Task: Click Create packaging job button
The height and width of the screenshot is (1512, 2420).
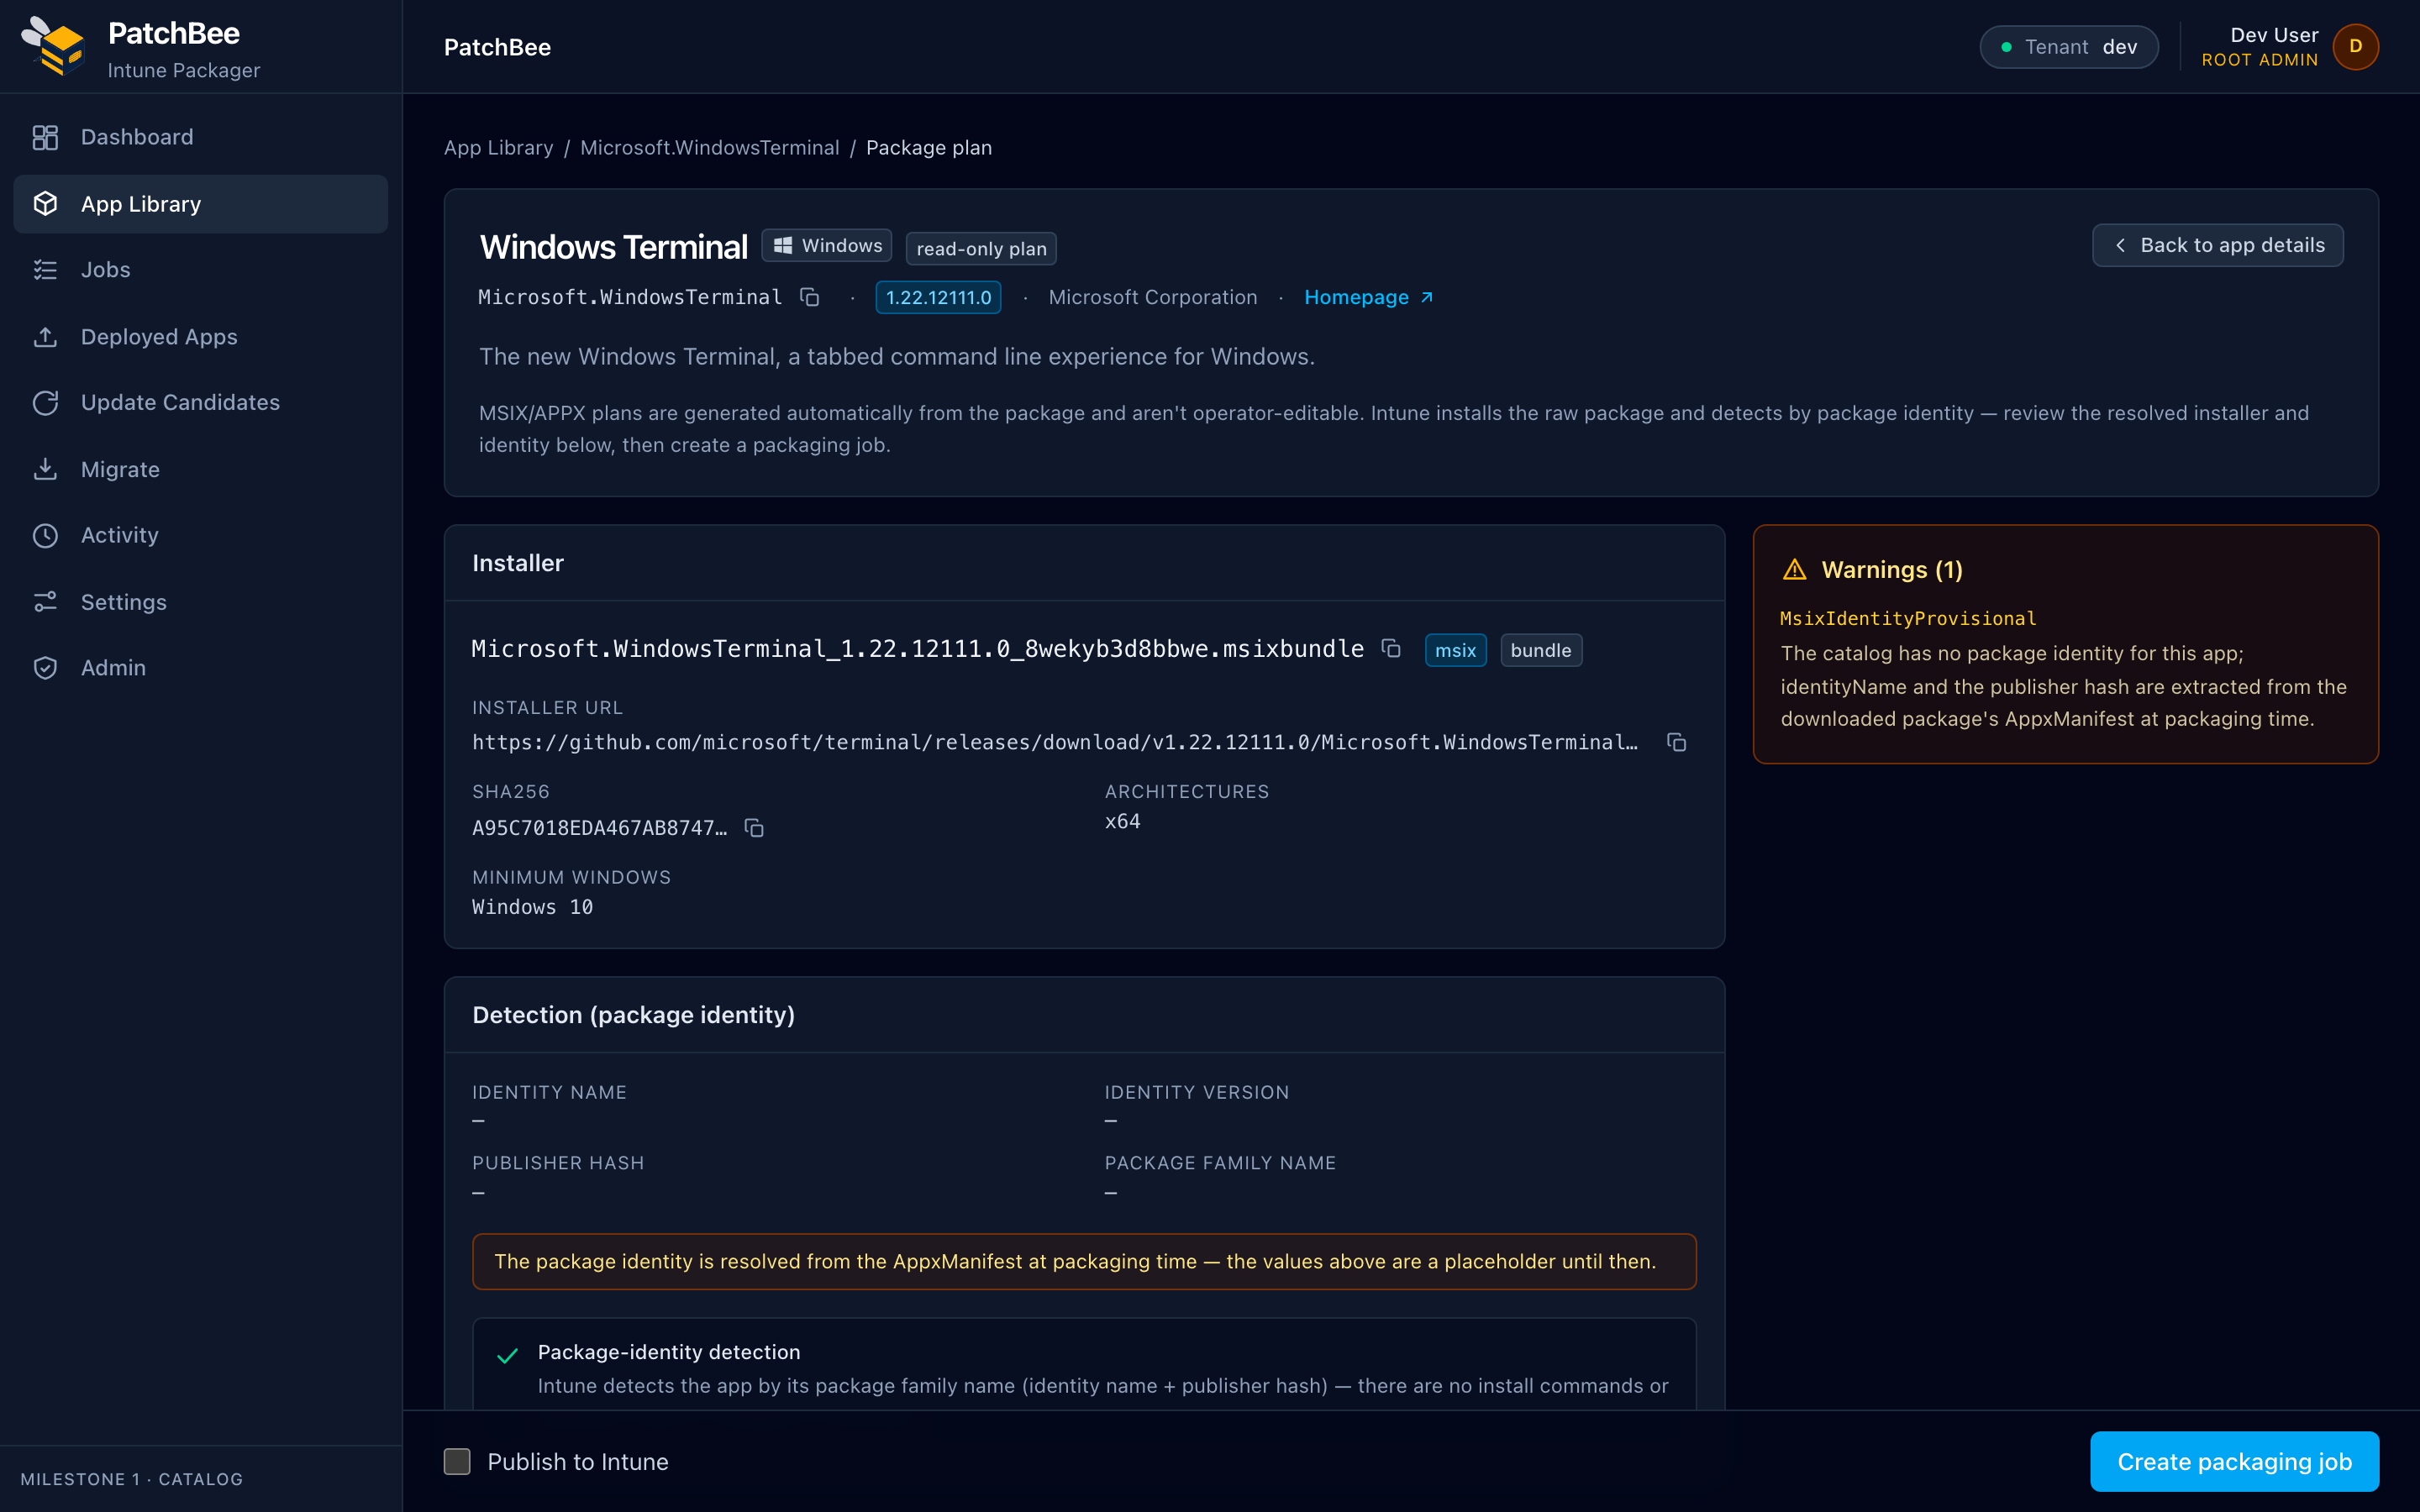Action: (2234, 1461)
